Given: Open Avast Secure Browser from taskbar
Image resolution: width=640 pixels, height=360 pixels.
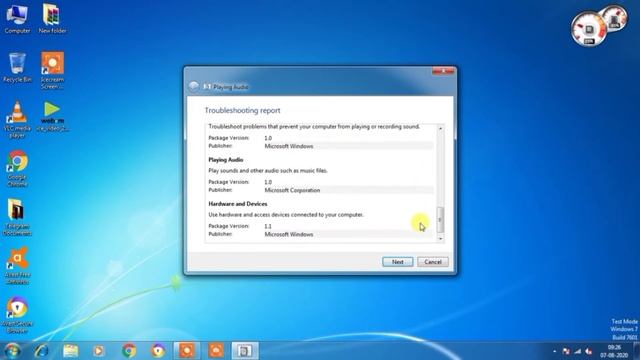Looking at the screenshot, I should [158, 351].
